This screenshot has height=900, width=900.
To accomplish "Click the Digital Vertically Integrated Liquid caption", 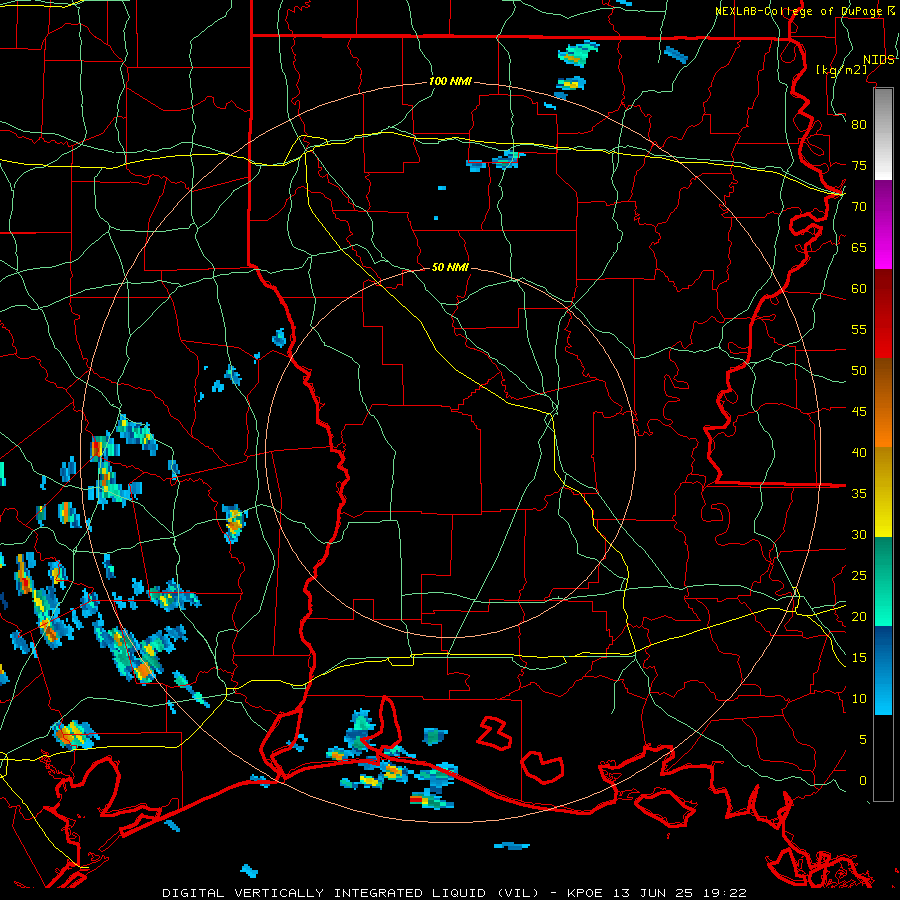I will pyautogui.click(x=453, y=893).
